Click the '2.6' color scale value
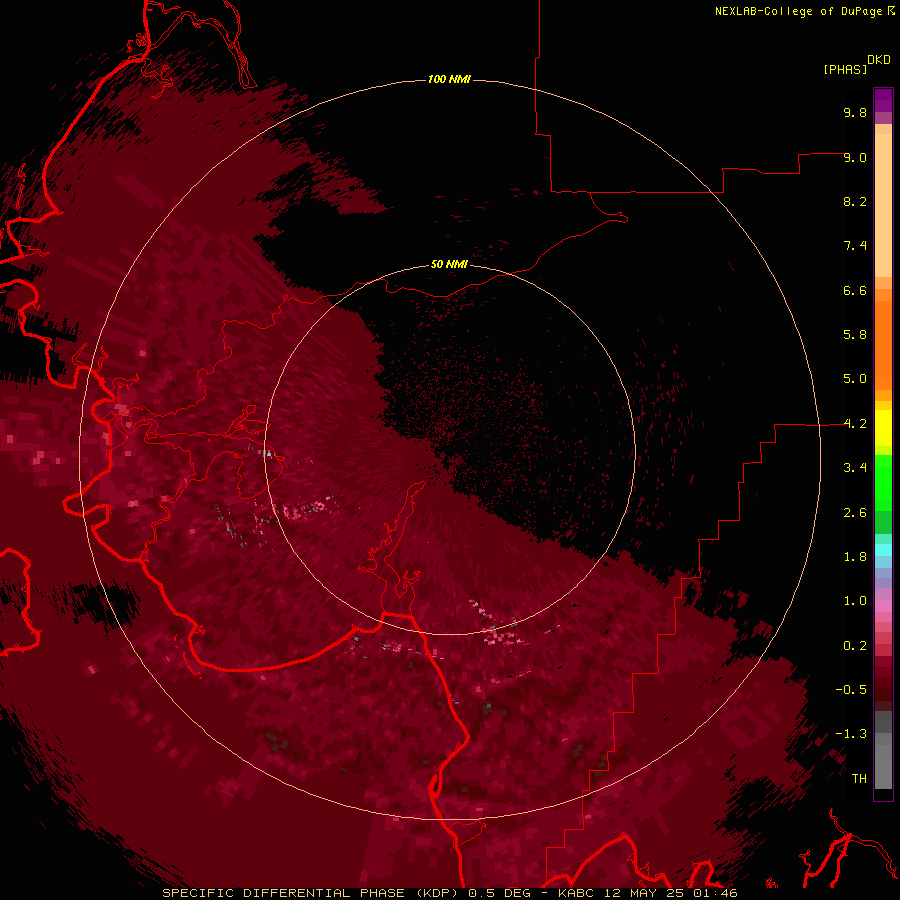This screenshot has width=900, height=900. [855, 513]
